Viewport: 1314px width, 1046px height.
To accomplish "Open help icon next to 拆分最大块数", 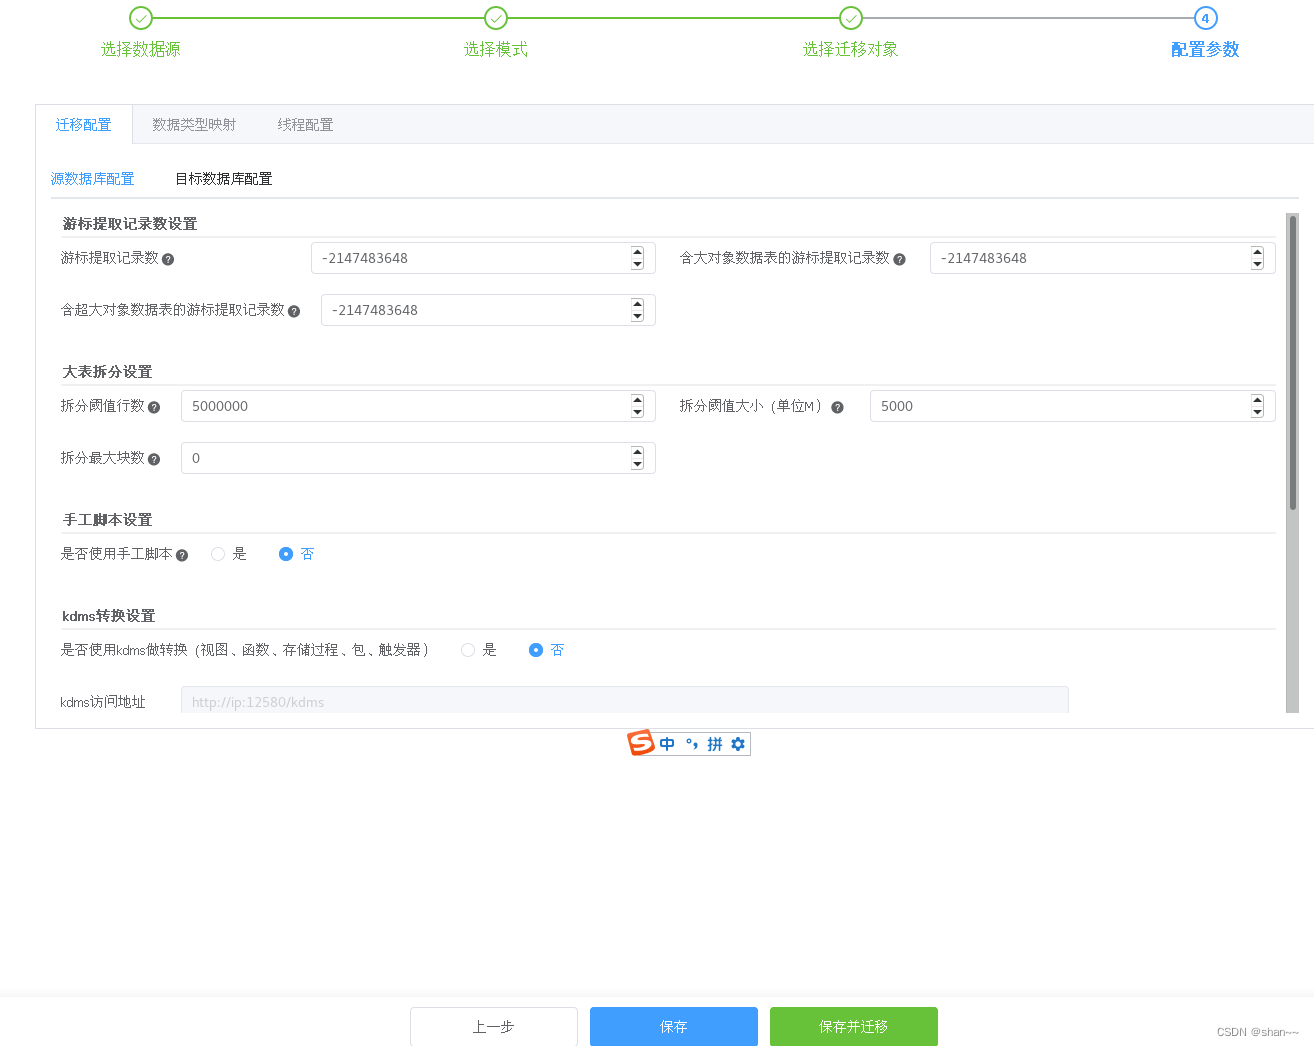I will pyautogui.click(x=154, y=459).
